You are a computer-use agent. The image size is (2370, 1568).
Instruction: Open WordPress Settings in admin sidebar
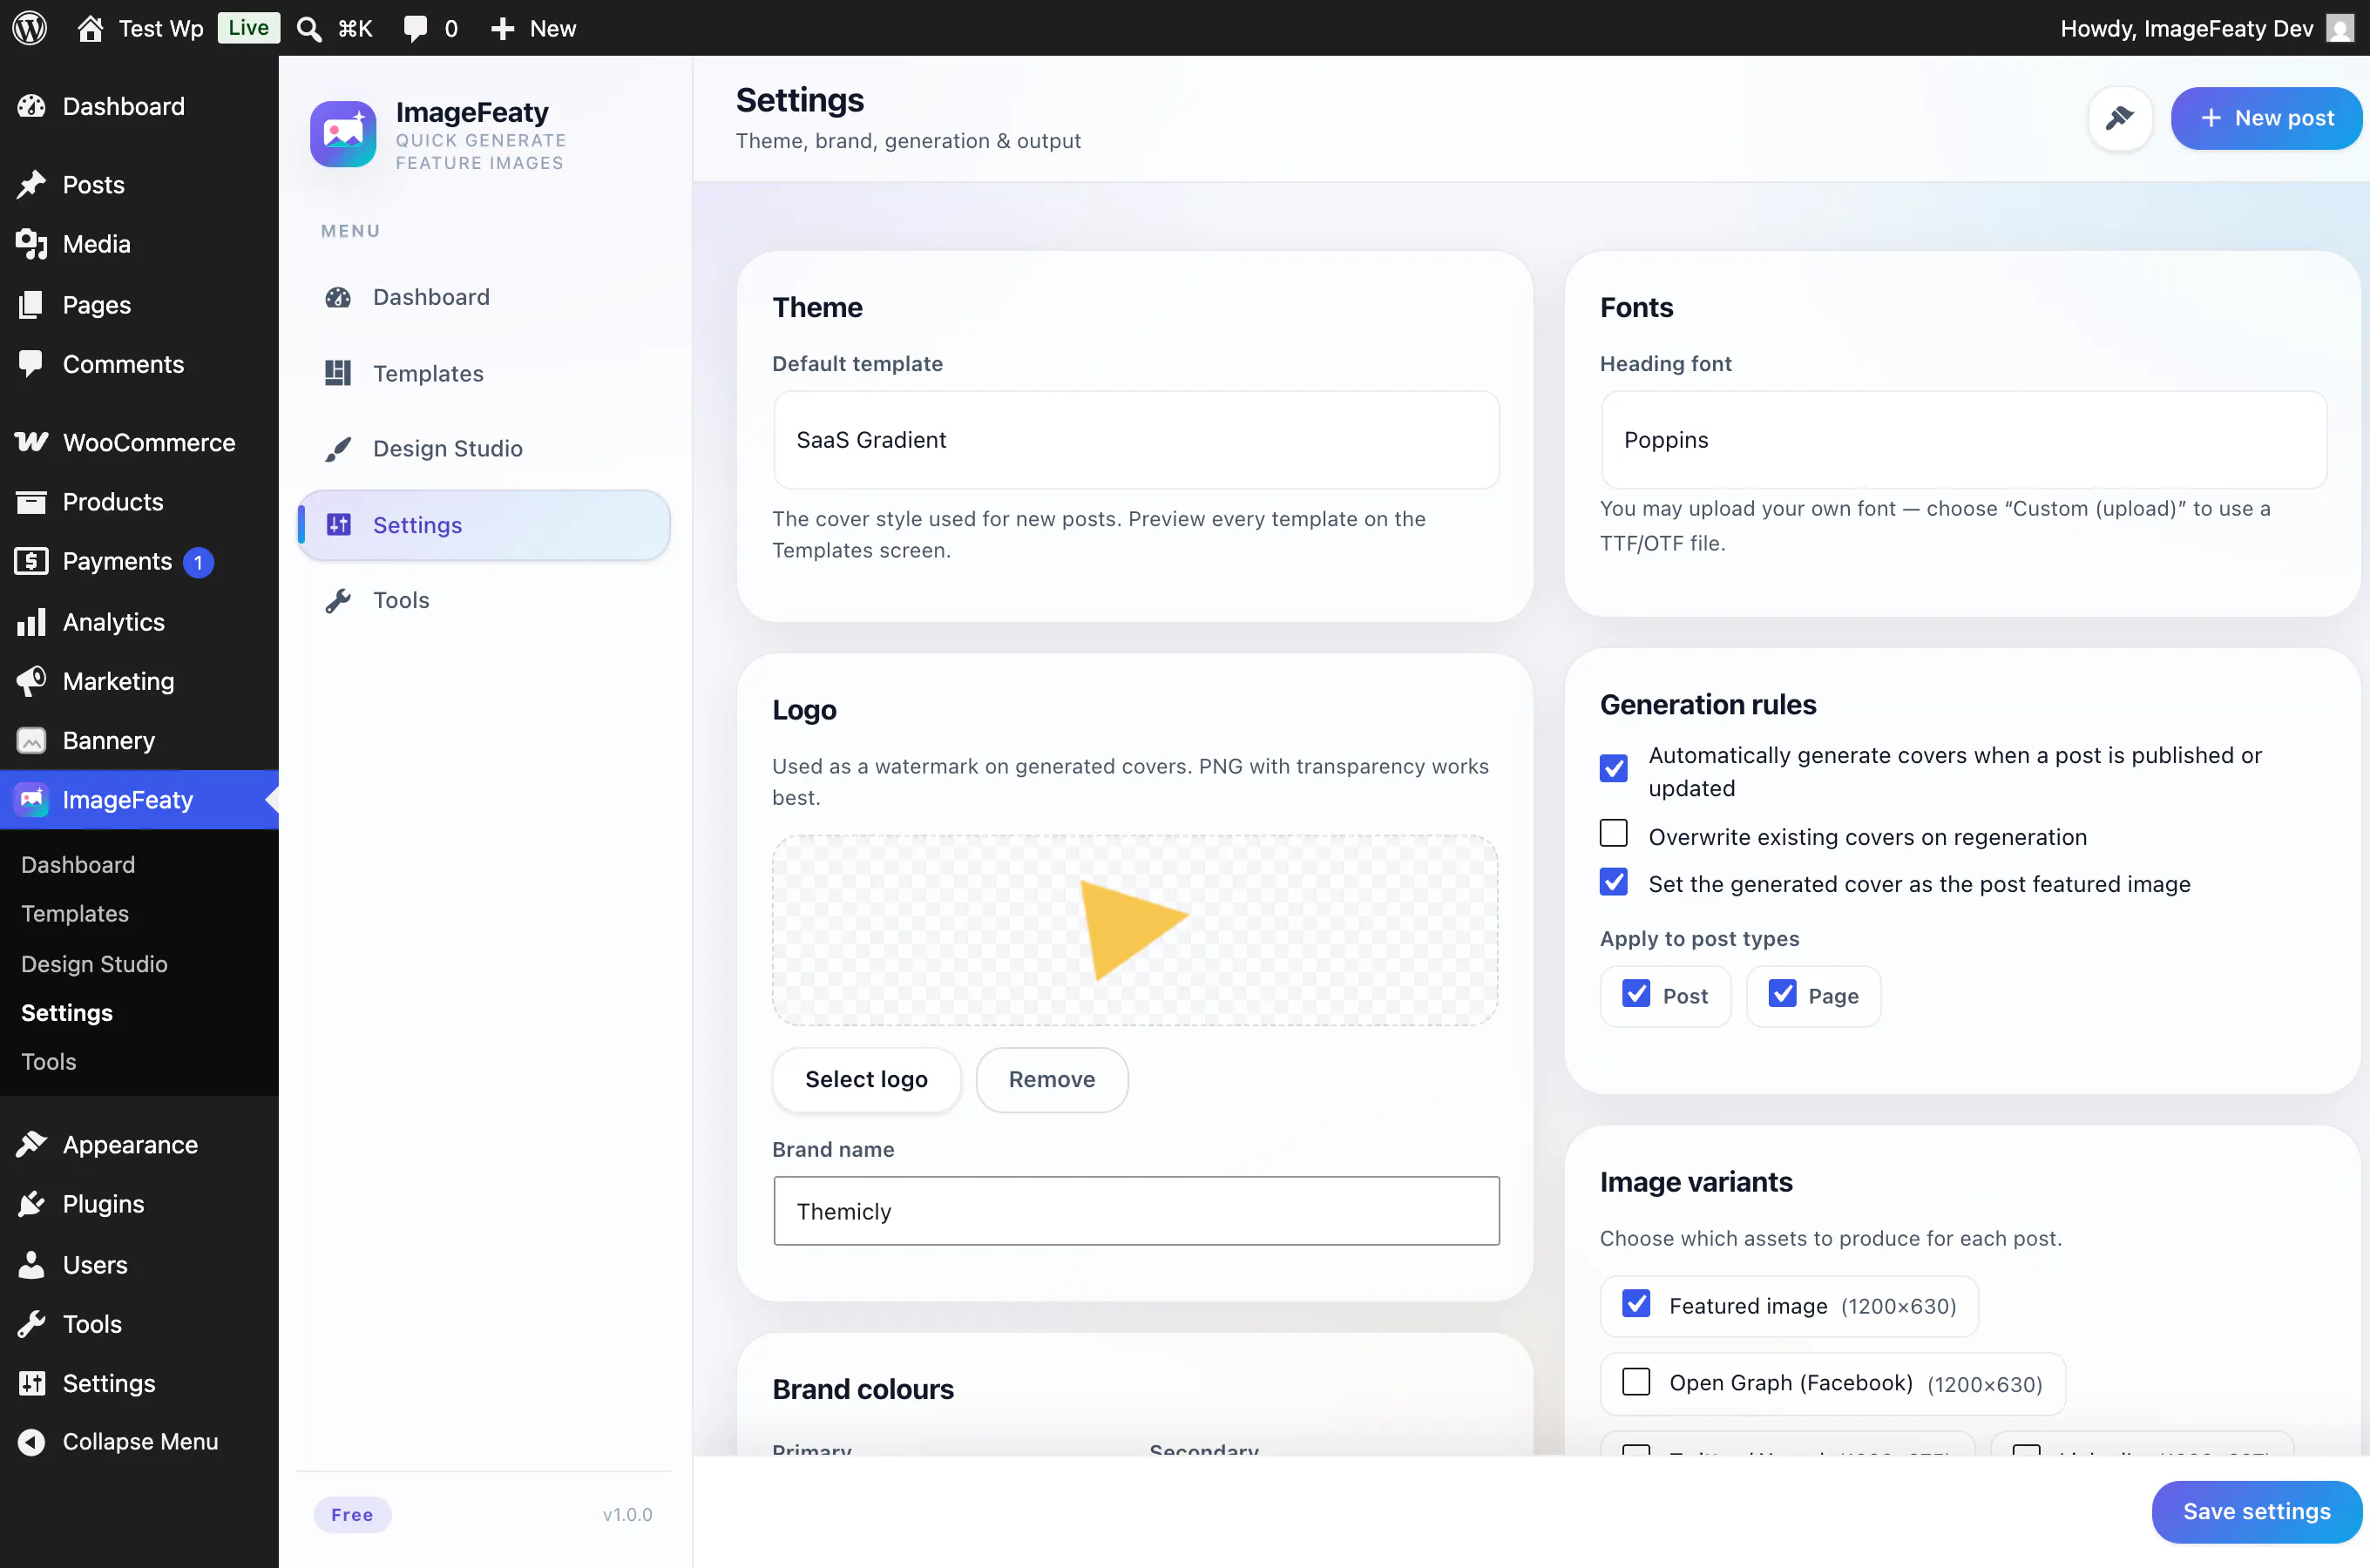click(x=109, y=1383)
